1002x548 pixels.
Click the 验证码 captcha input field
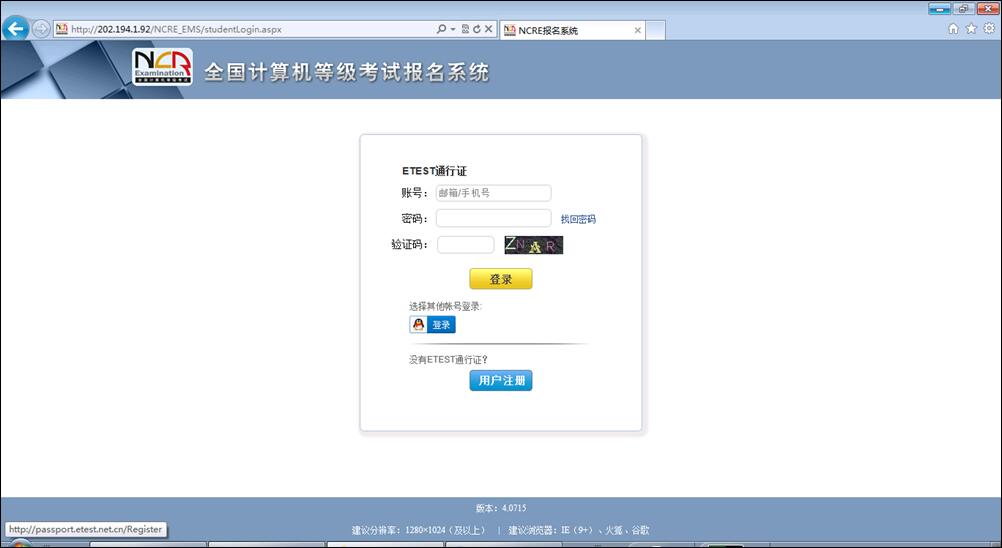pyautogui.click(x=466, y=245)
